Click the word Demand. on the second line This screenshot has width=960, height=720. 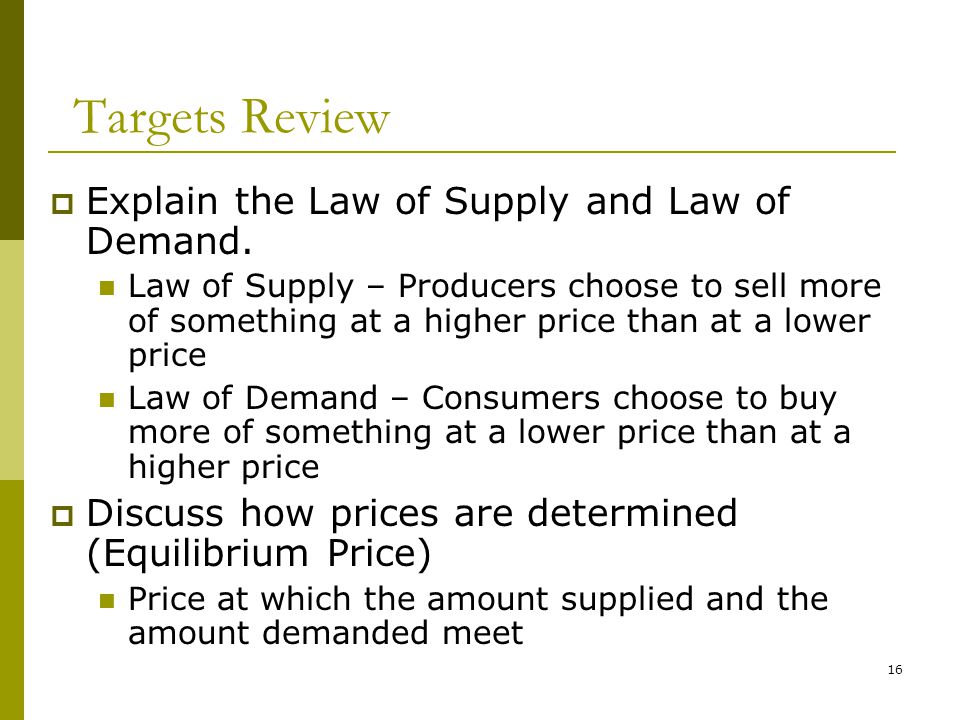pyautogui.click(x=169, y=241)
